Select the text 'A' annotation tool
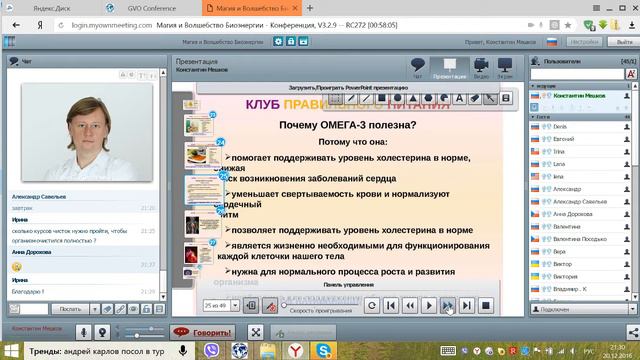The width and height of the screenshot is (640, 360). (459, 98)
